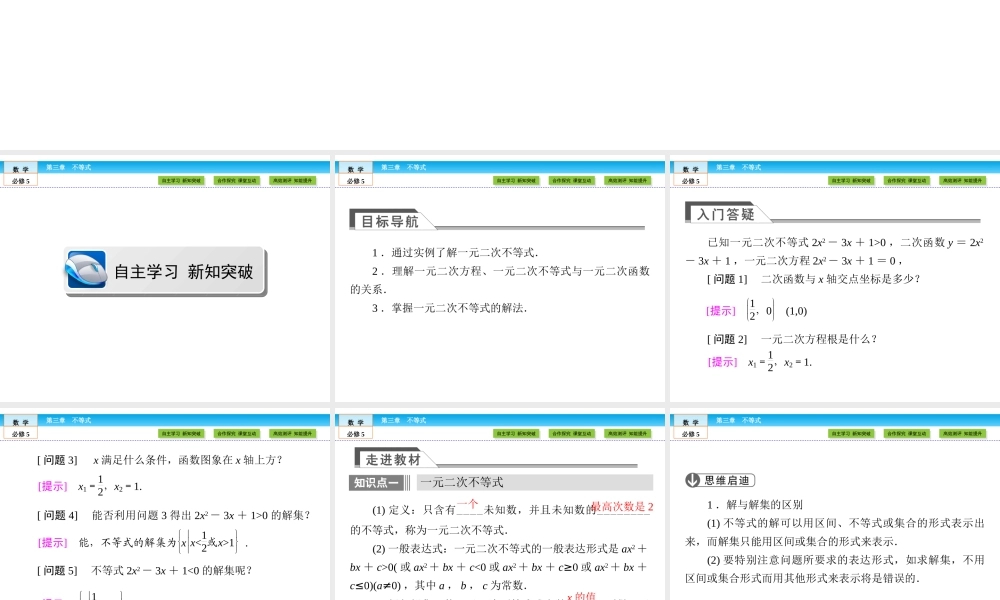Select the 第三章 不等式 chapter title text
1000x600 pixels.
point(68,167)
